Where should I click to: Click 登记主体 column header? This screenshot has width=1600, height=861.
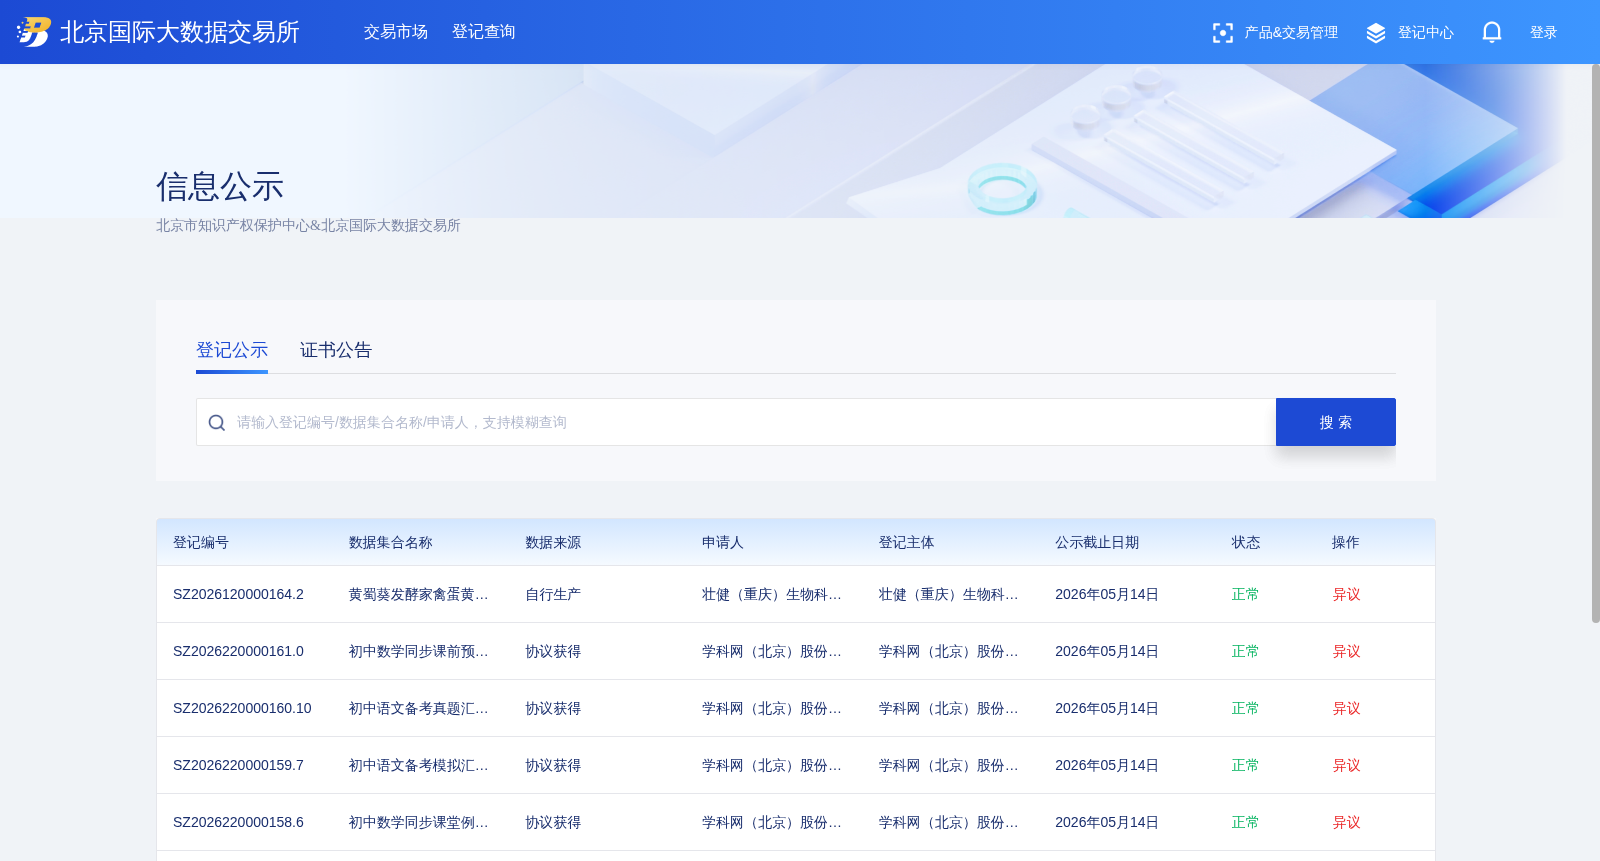(906, 542)
